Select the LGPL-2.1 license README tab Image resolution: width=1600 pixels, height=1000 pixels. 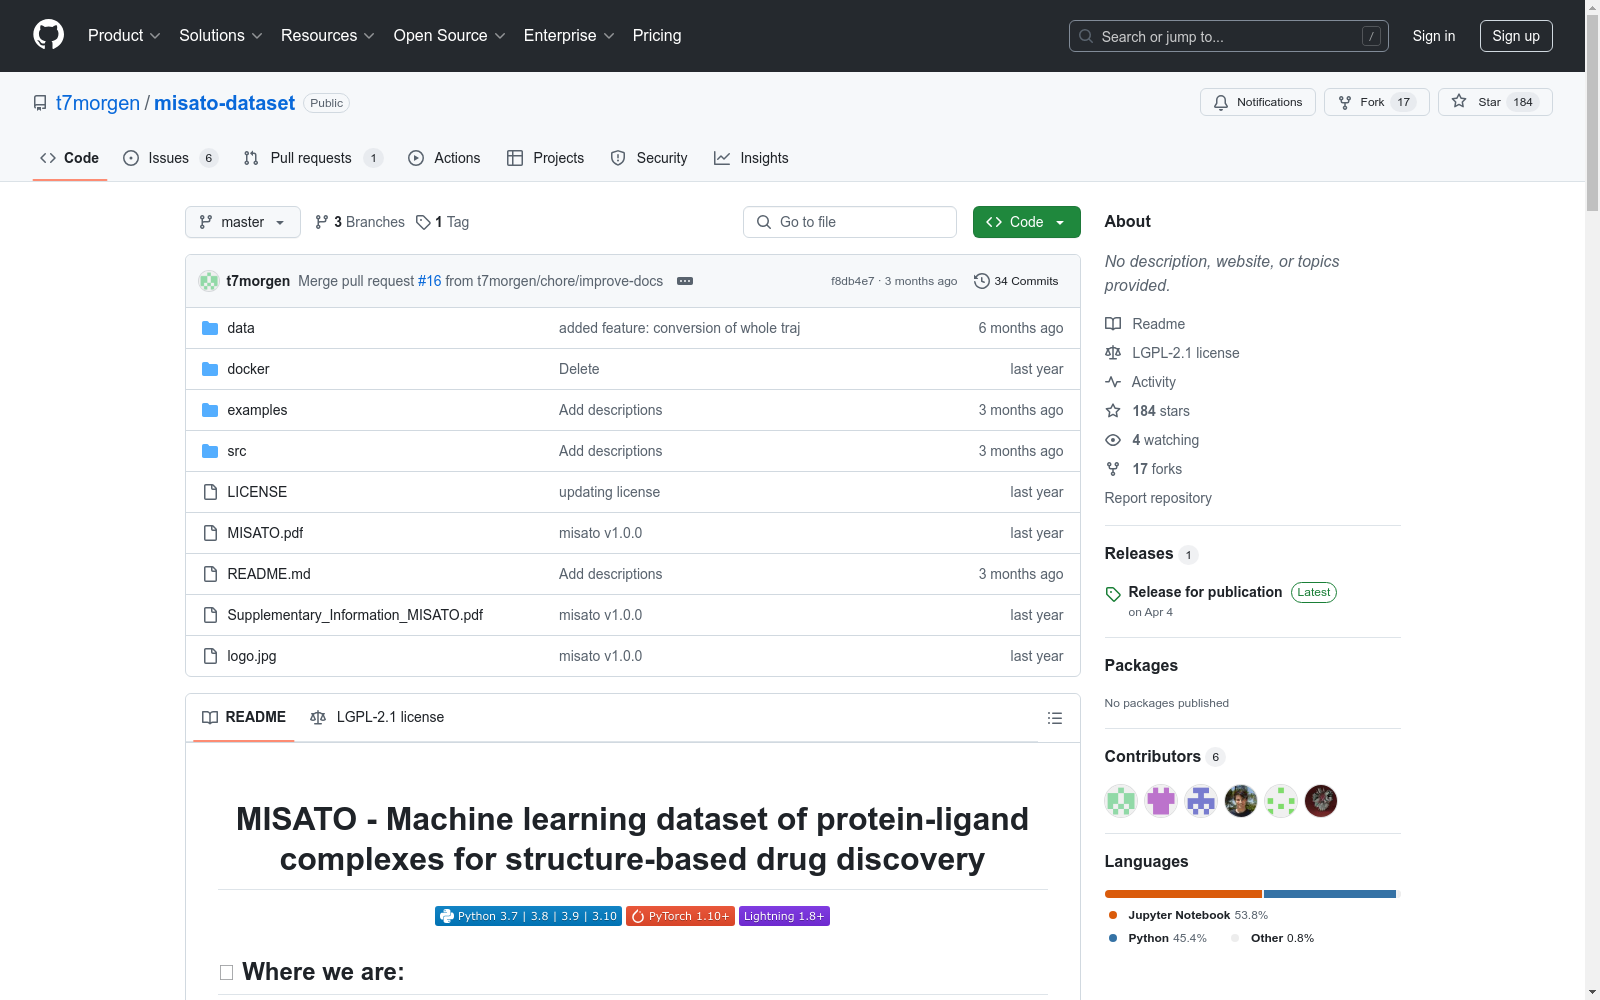[x=377, y=717]
